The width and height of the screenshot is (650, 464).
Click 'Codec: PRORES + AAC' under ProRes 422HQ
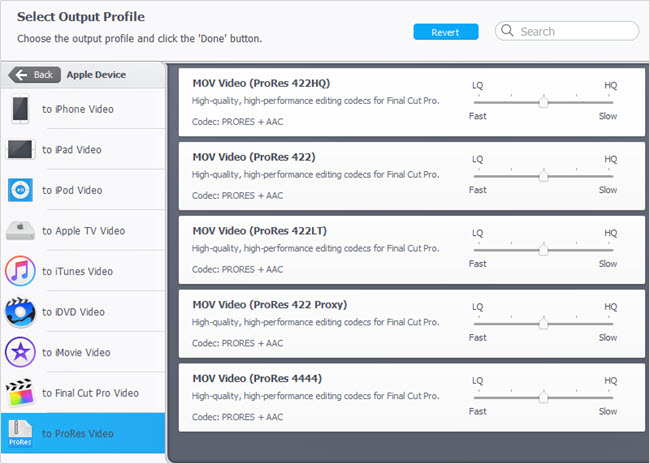tap(238, 122)
